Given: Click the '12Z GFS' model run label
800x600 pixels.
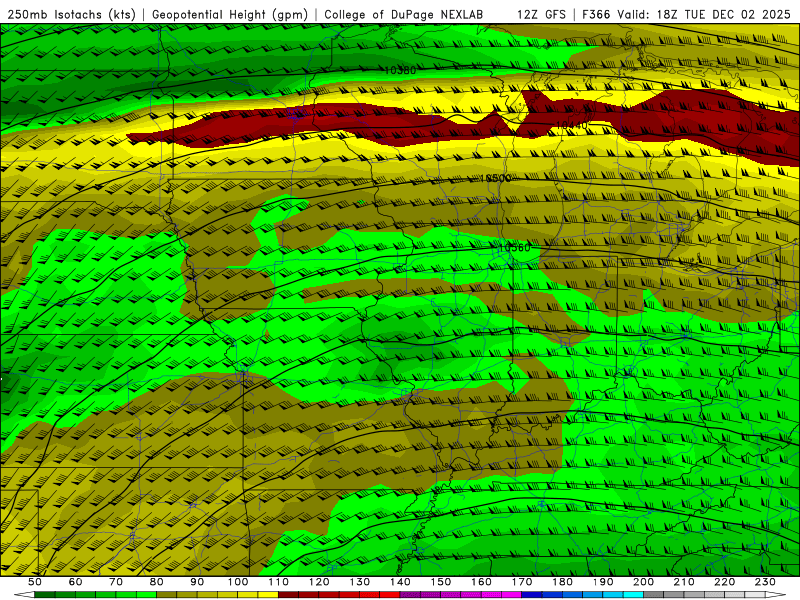Looking at the screenshot, I should pyautogui.click(x=541, y=14).
